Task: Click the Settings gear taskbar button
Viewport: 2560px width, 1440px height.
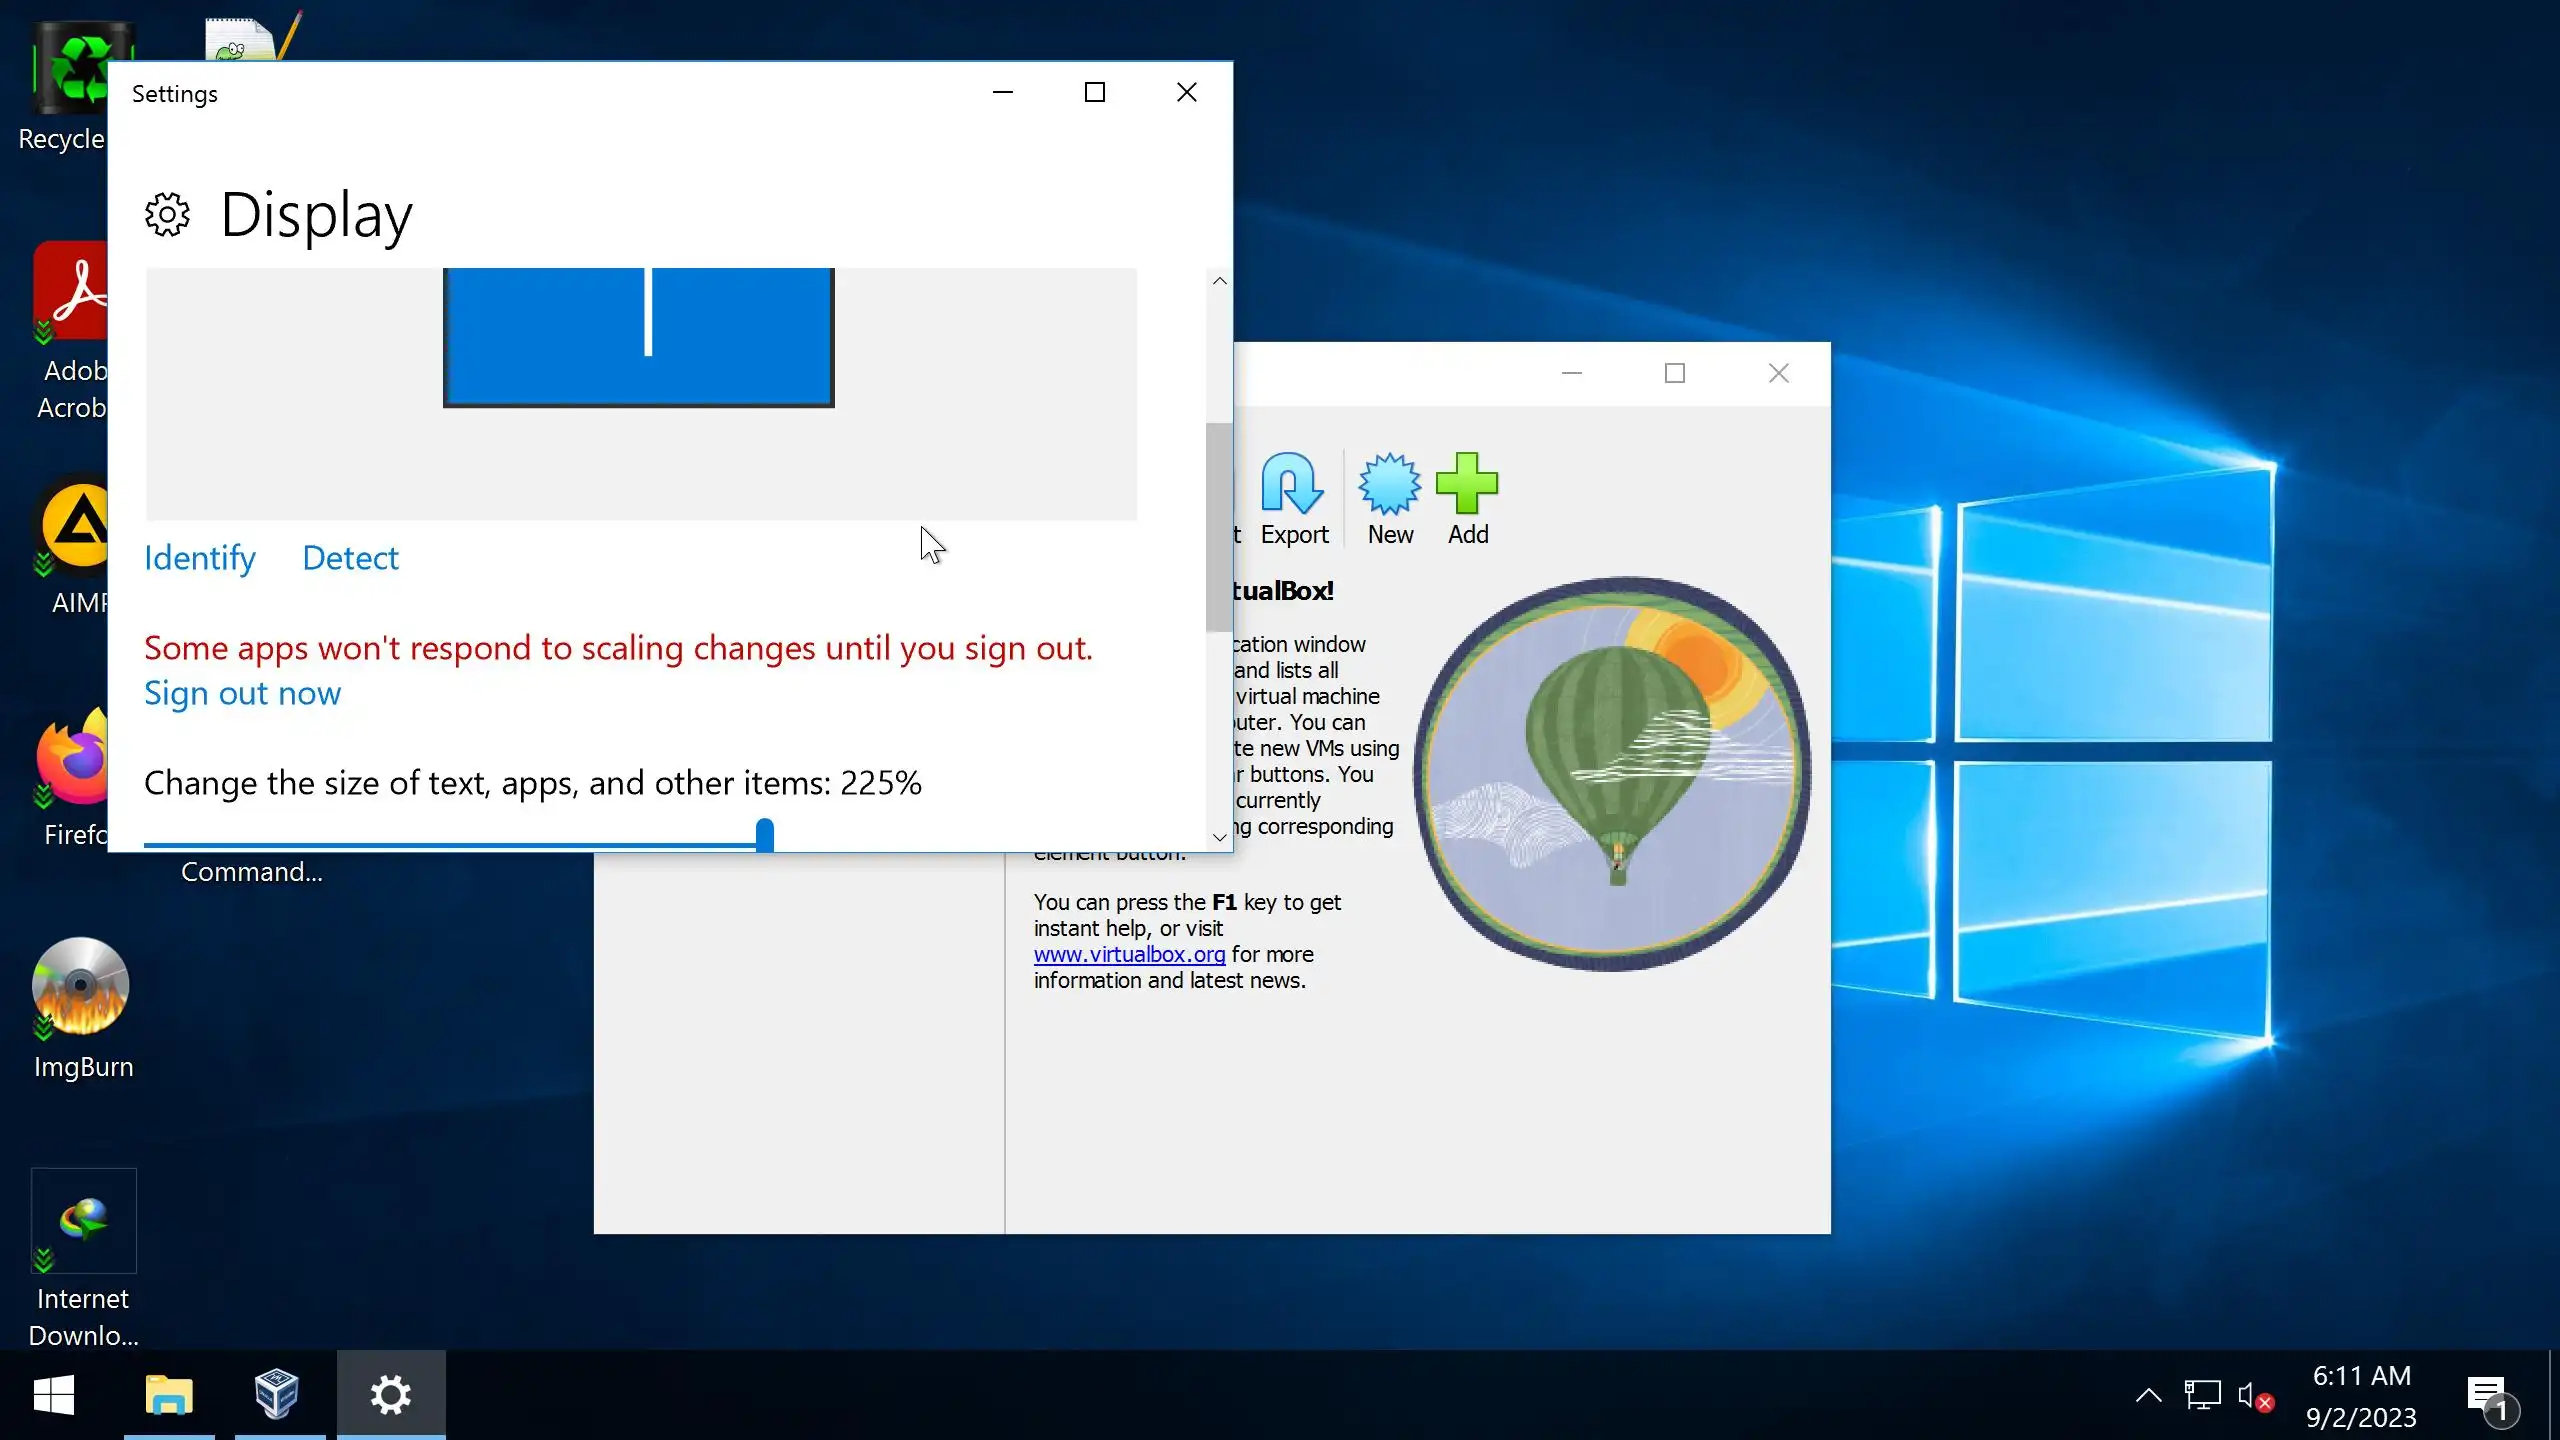Action: pyautogui.click(x=391, y=1394)
